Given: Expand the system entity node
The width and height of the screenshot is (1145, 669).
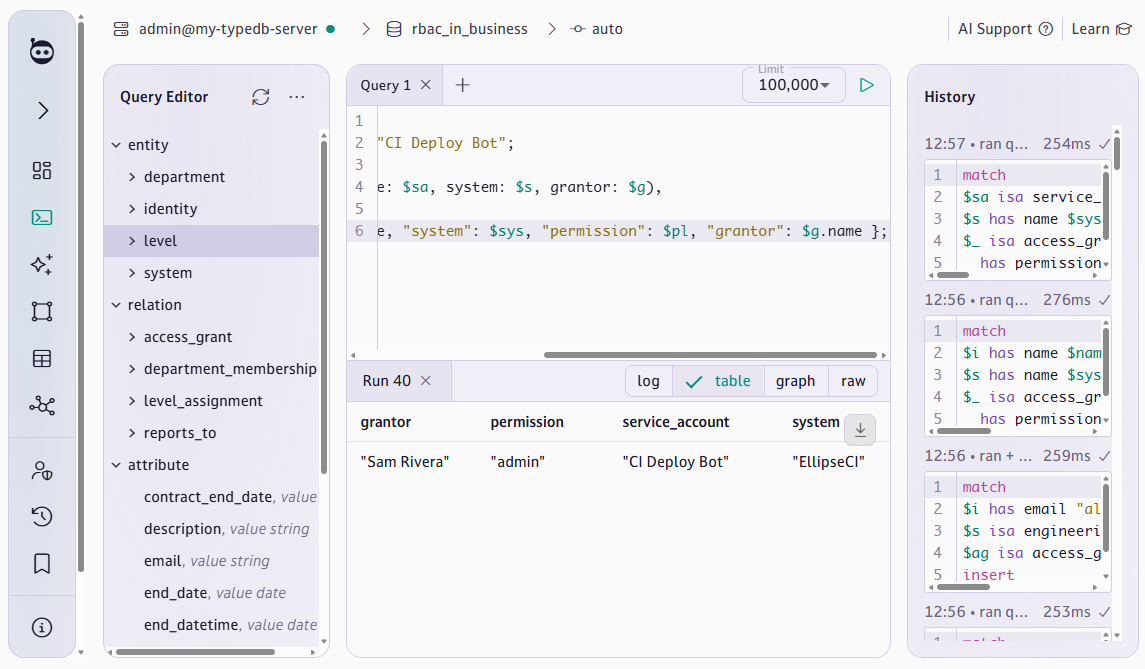Looking at the screenshot, I should pyautogui.click(x=132, y=273).
